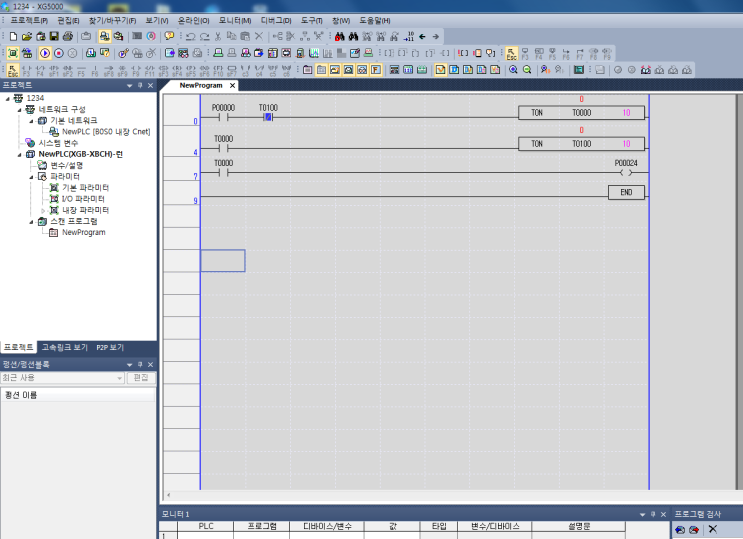Viewport: 743px width, 539px height.
Task: Switch to the P2P 보기 tab
Action: coord(110,347)
